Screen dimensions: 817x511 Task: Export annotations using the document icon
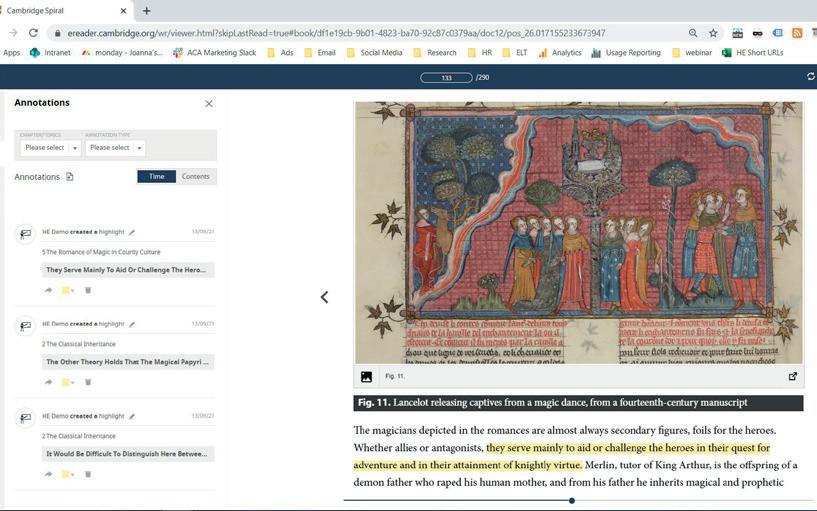(x=69, y=177)
